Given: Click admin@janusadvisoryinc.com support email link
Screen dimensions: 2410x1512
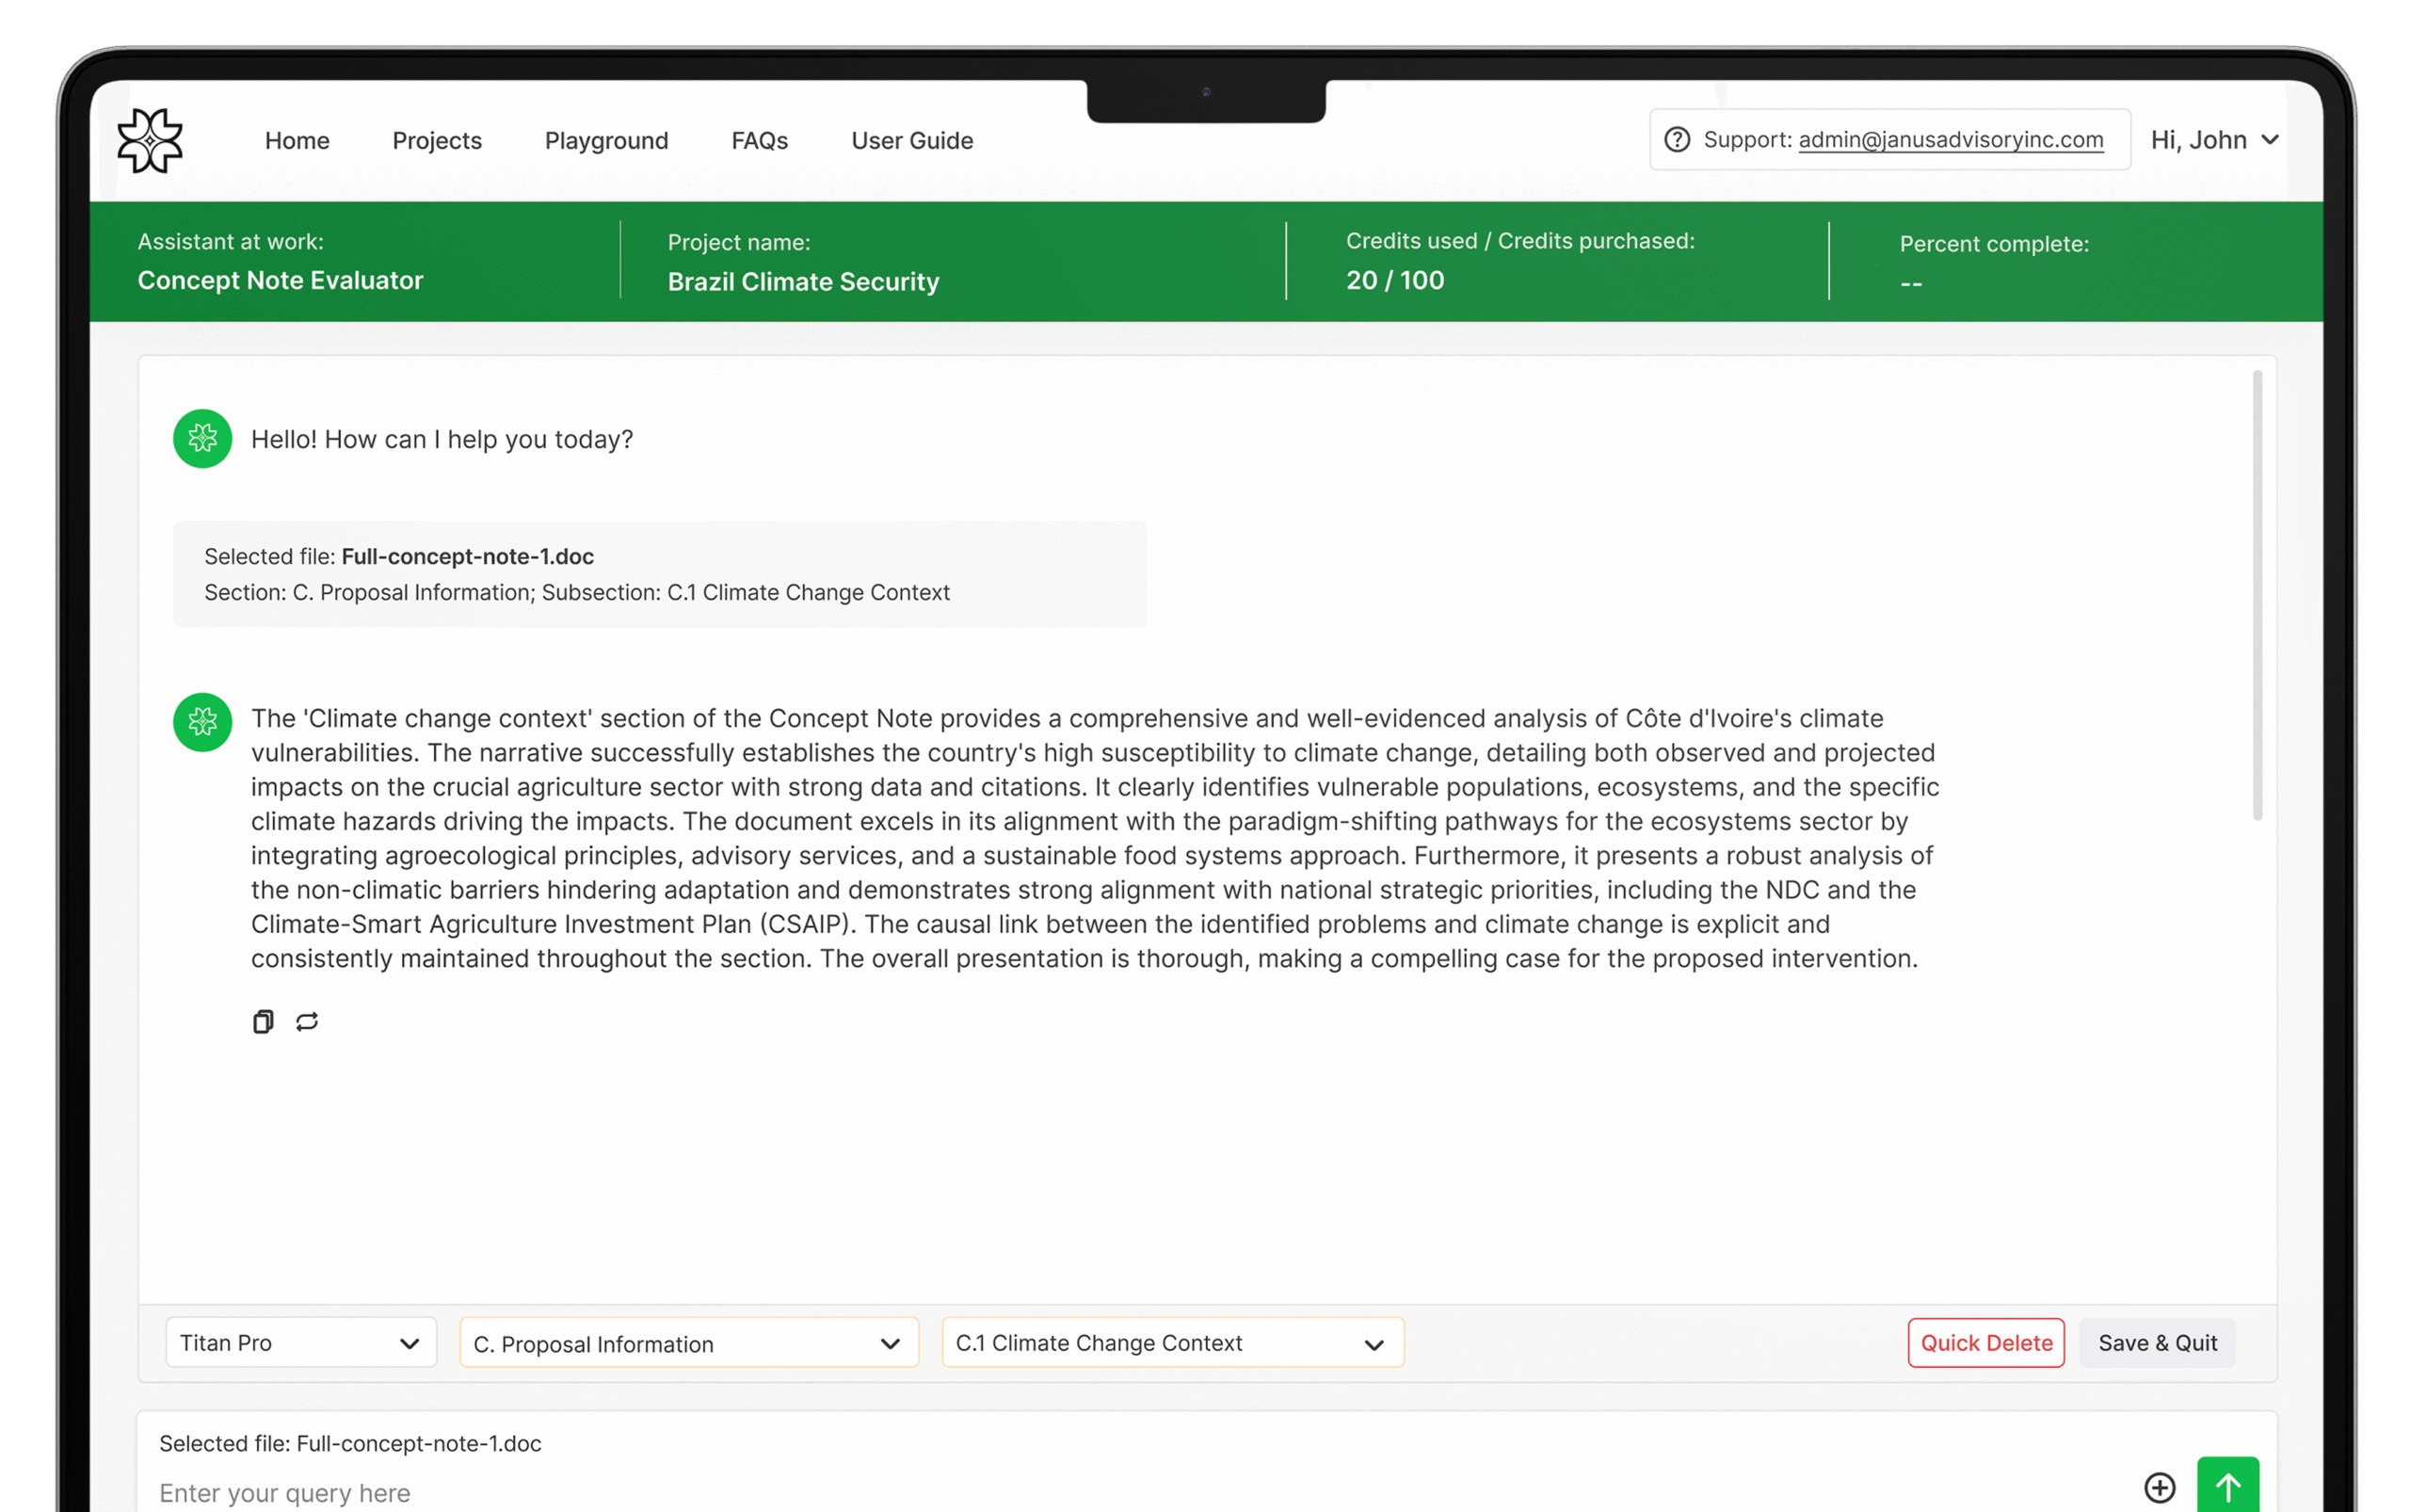Looking at the screenshot, I should [1950, 140].
